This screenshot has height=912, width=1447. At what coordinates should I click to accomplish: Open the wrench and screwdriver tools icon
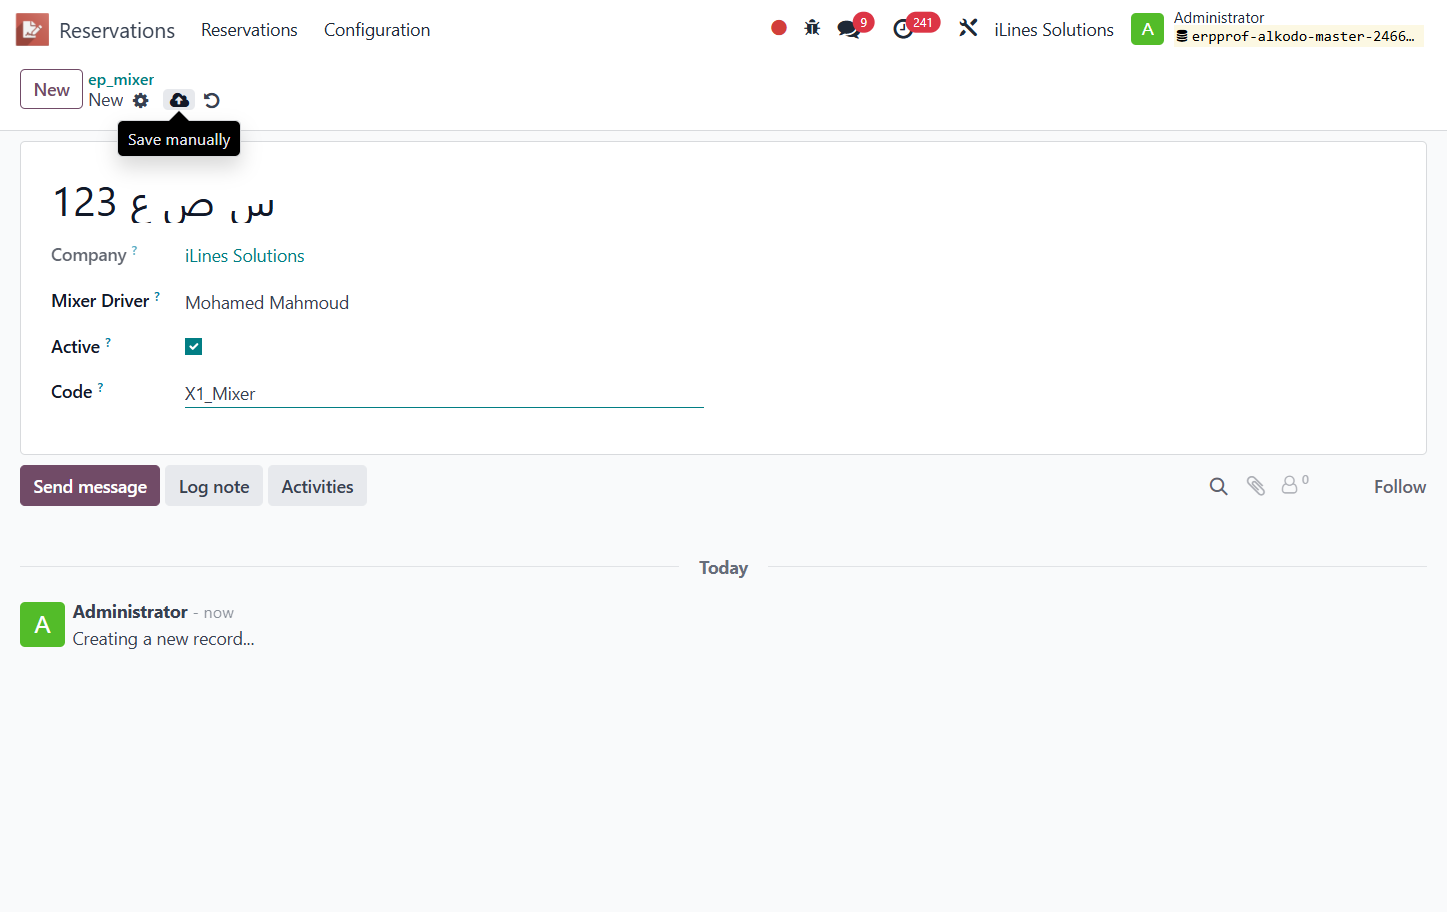pos(968,28)
